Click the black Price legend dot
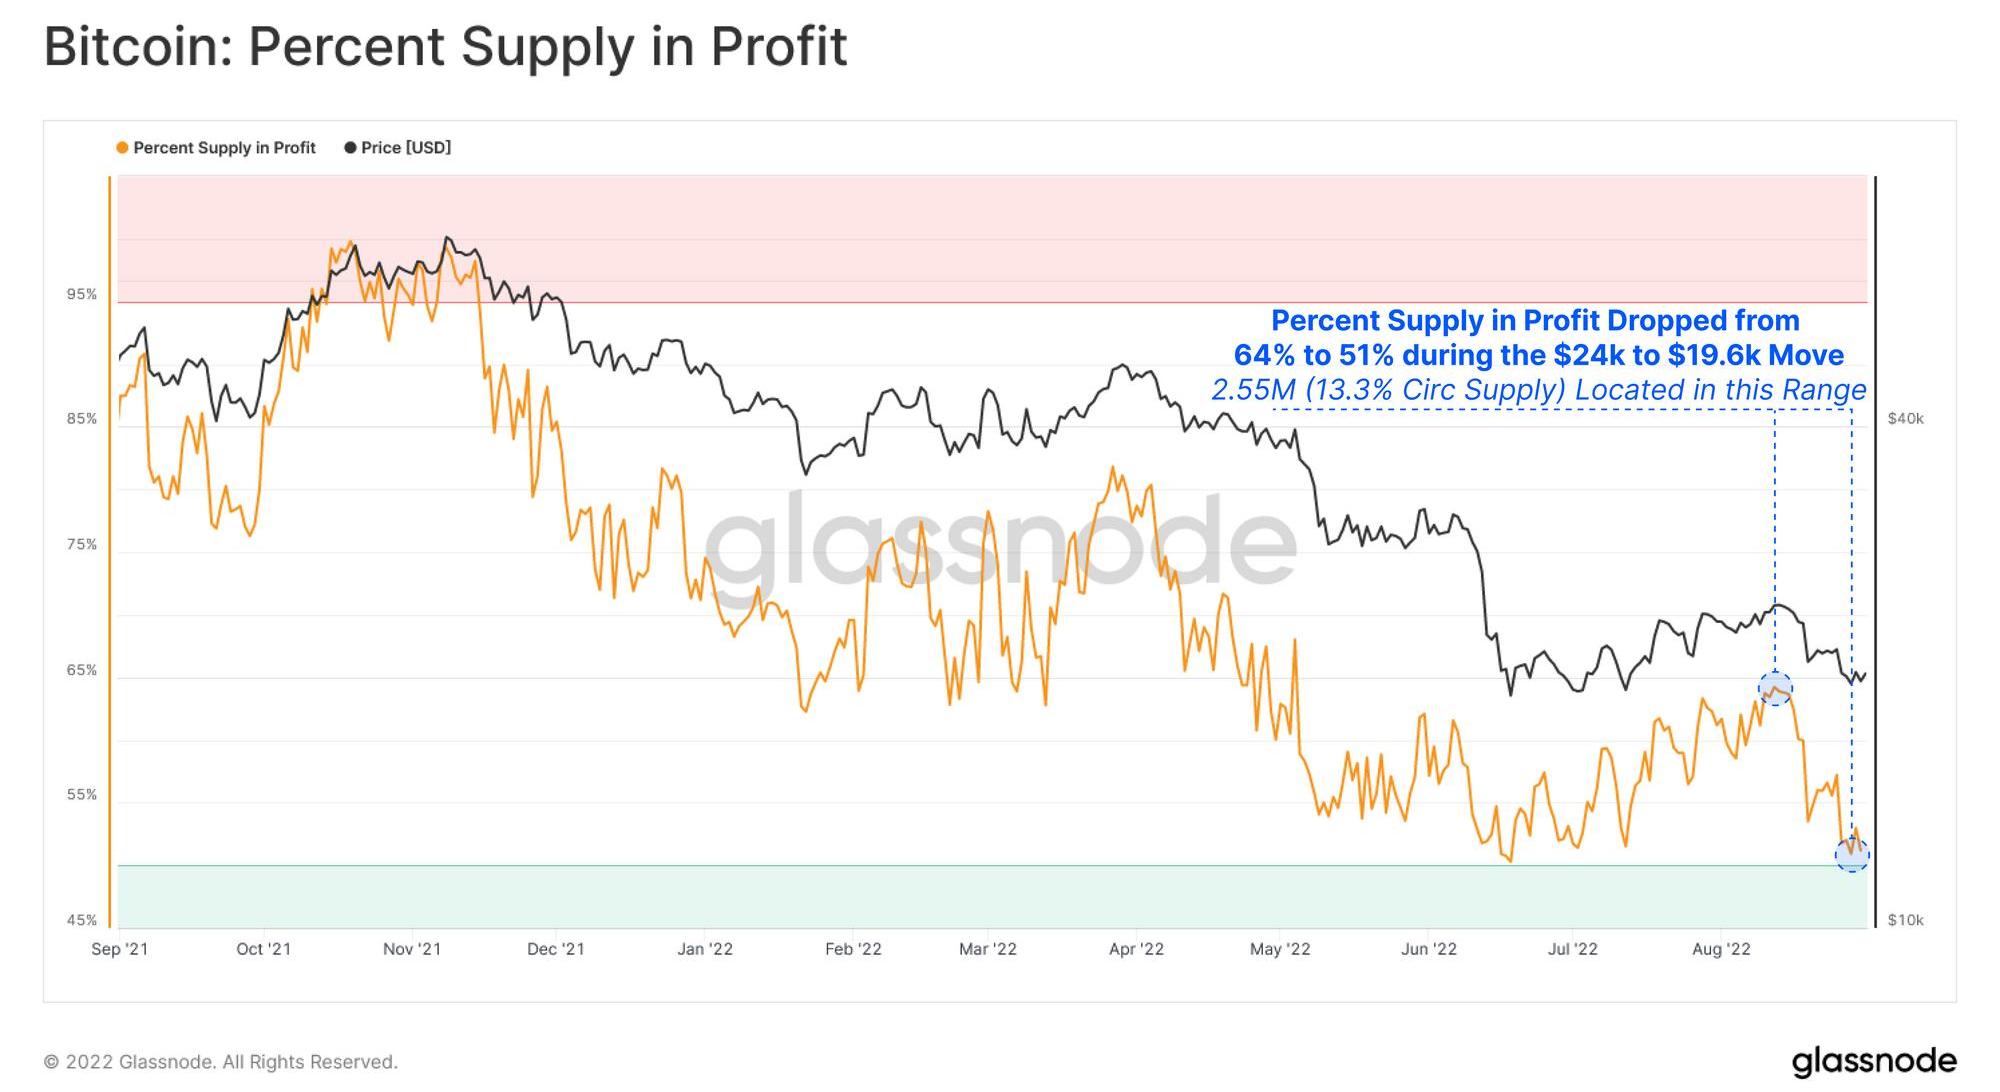The image size is (2000, 1092). coord(350,148)
